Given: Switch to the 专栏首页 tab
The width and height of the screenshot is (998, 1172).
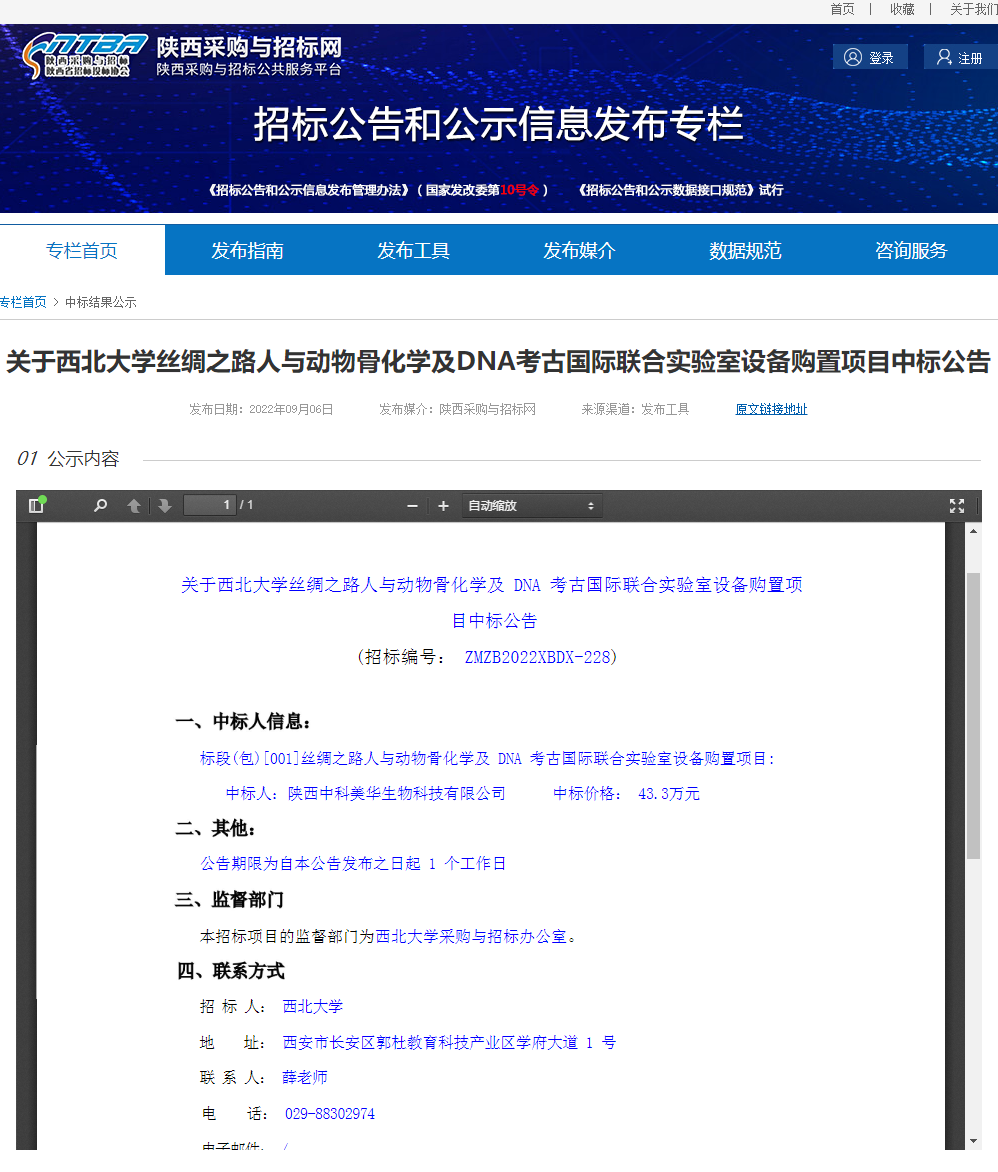Looking at the screenshot, I should (82, 250).
